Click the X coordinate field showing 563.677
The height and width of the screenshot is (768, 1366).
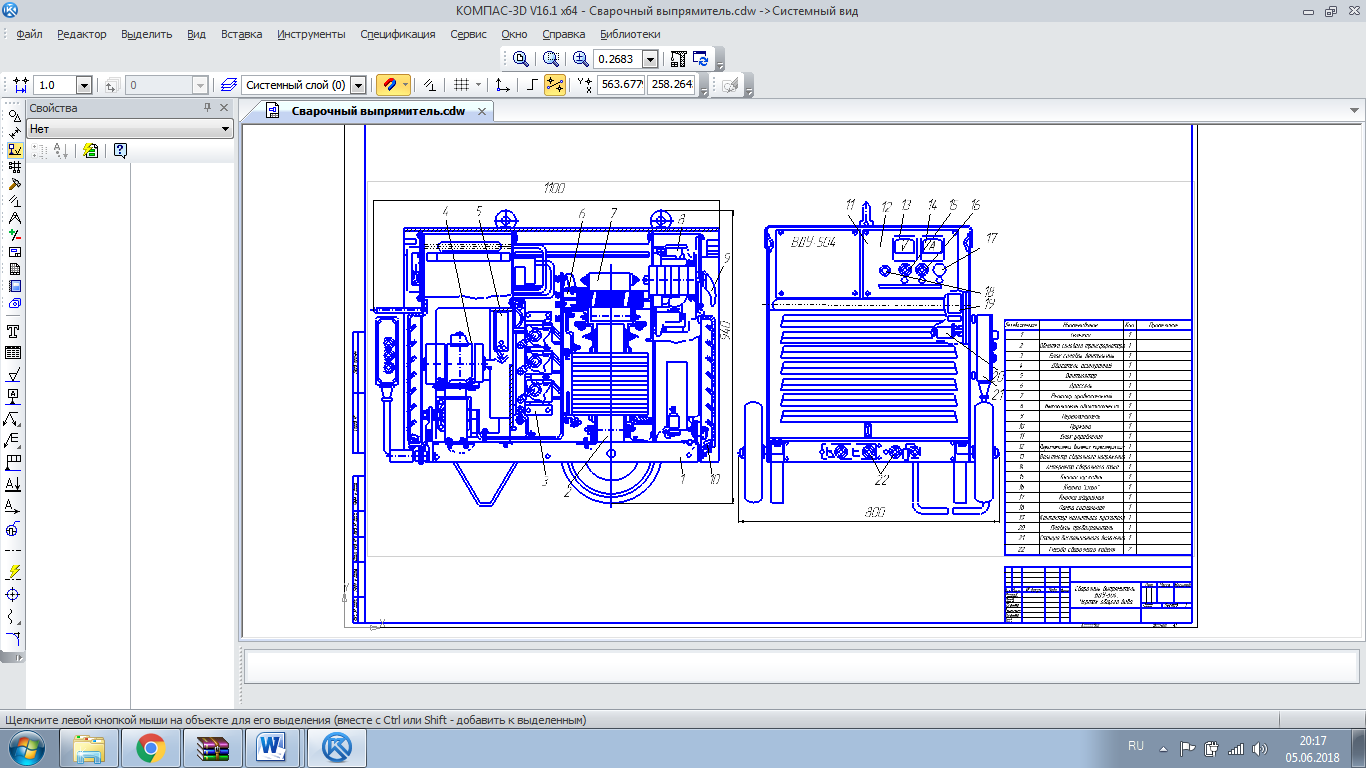coord(621,85)
